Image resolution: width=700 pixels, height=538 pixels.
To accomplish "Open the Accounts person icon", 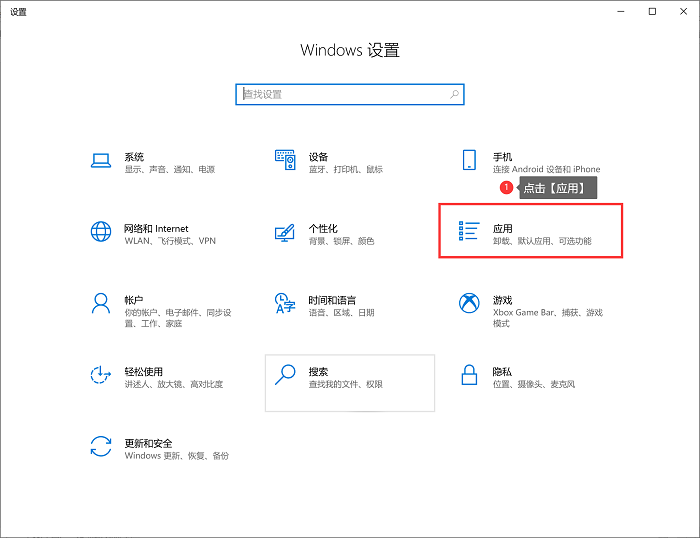I will click(100, 304).
